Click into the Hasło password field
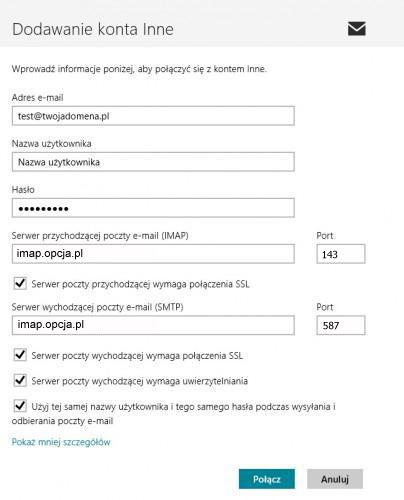404x500 pixels. click(x=153, y=208)
